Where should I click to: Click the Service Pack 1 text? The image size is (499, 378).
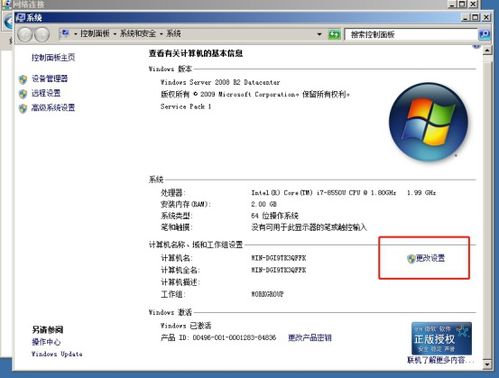pos(186,107)
